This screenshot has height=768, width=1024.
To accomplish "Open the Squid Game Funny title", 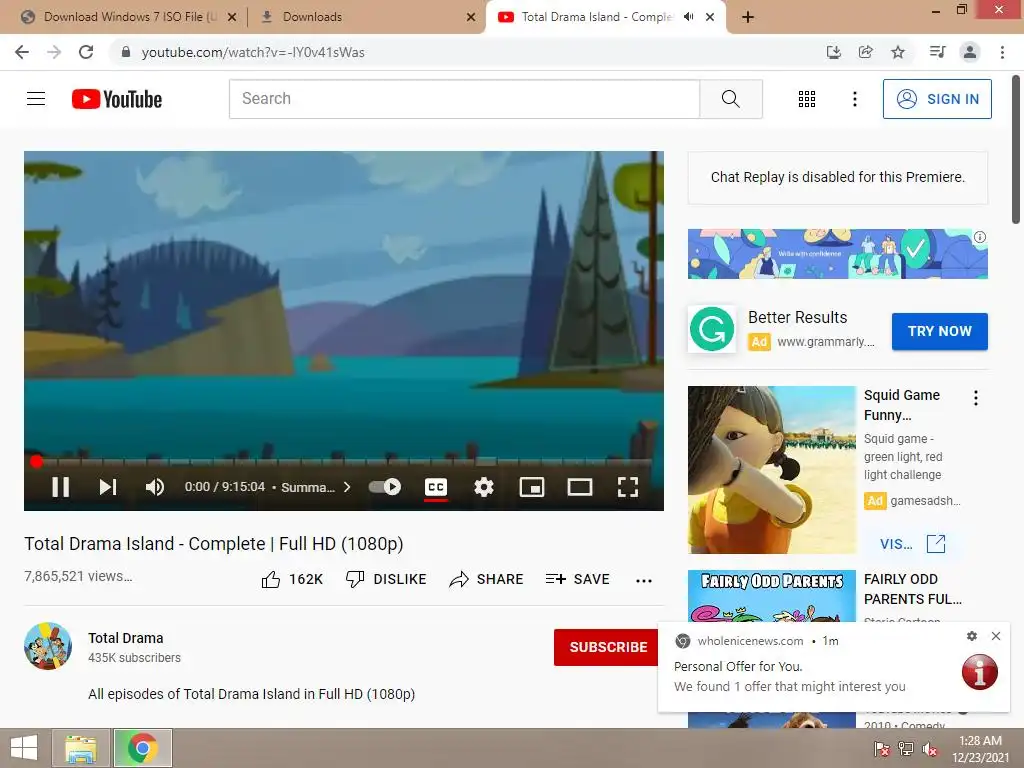I will tap(902, 405).
